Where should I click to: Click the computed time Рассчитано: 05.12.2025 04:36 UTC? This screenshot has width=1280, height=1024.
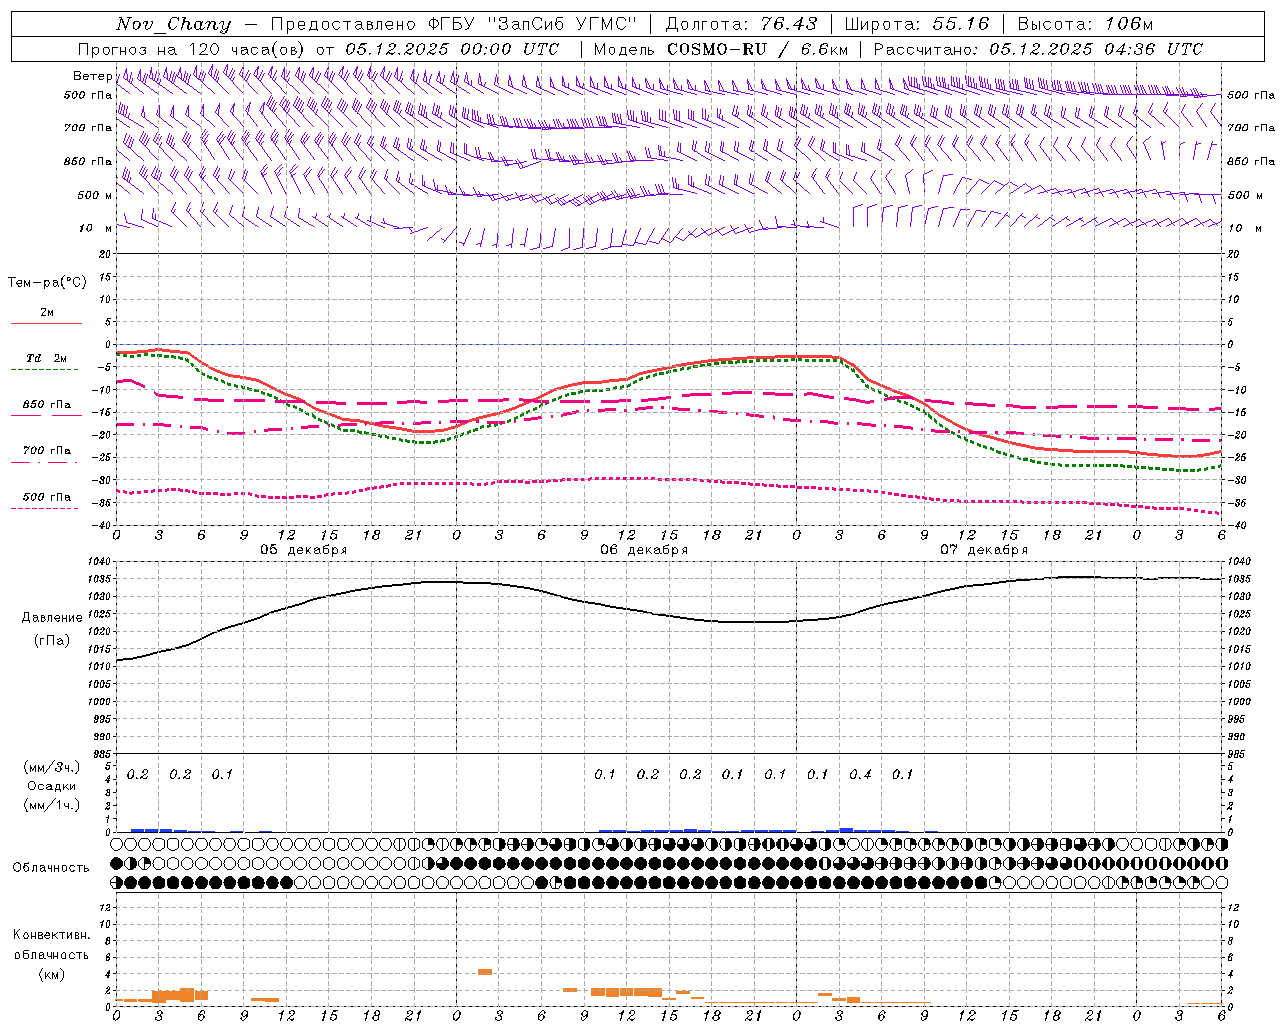coord(1038,49)
